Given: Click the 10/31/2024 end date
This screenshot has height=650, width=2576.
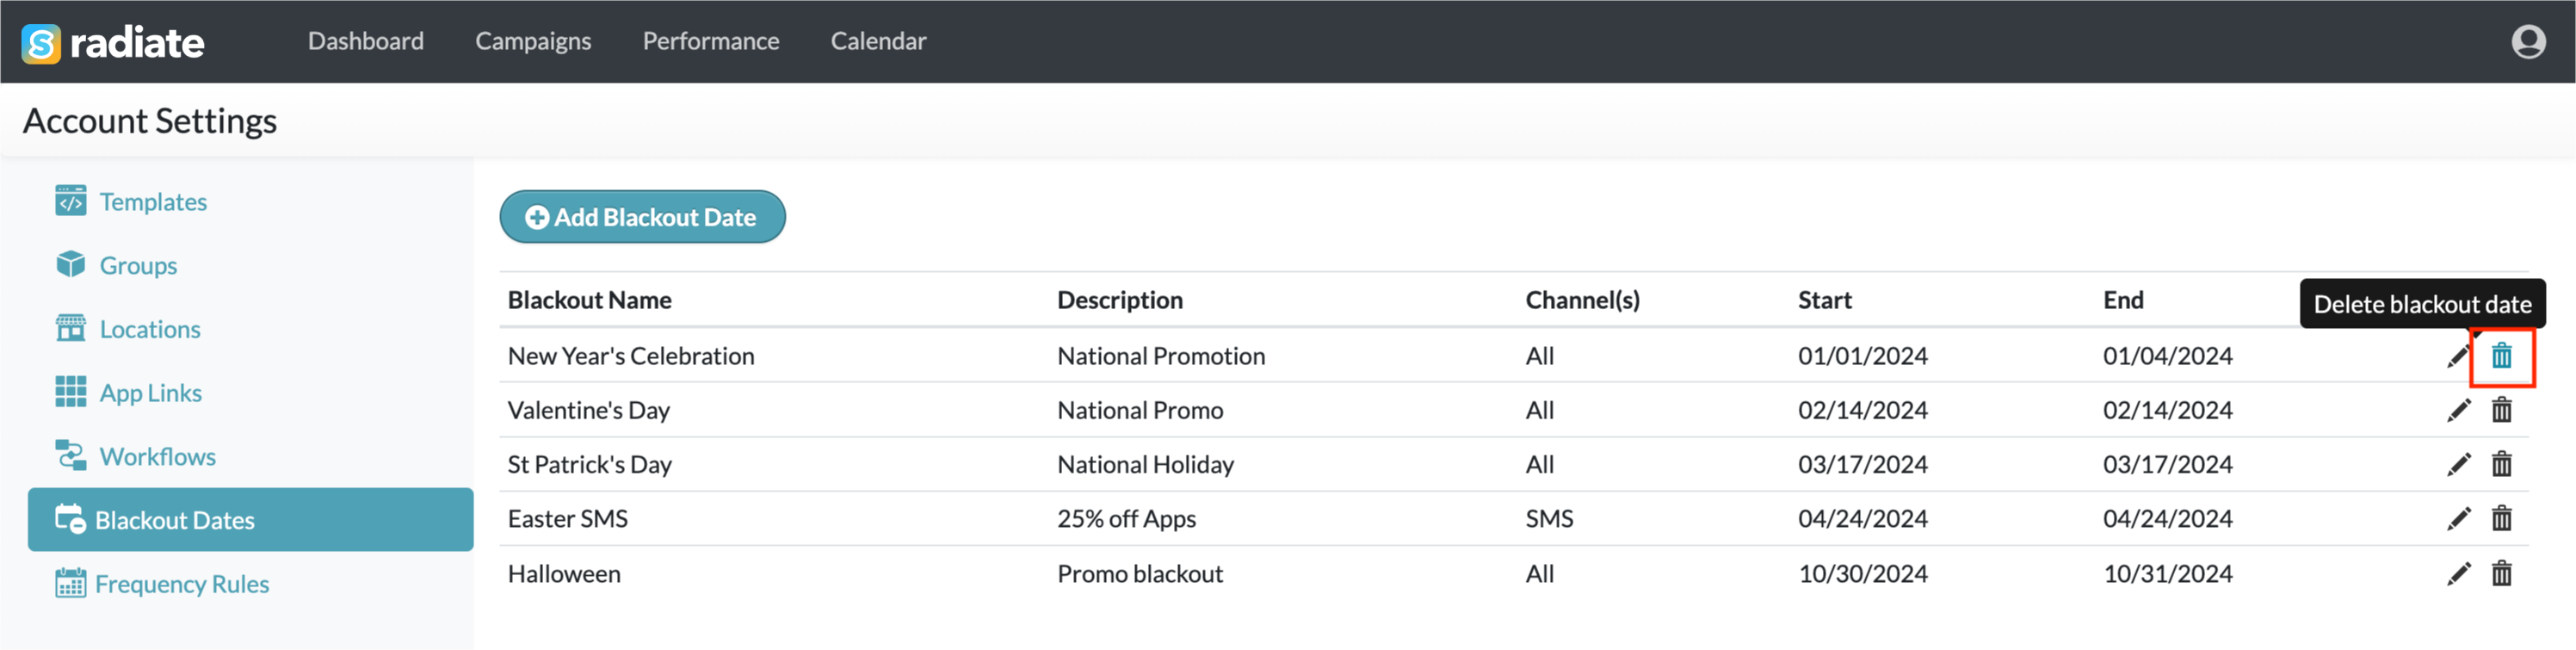Looking at the screenshot, I should point(2167,573).
